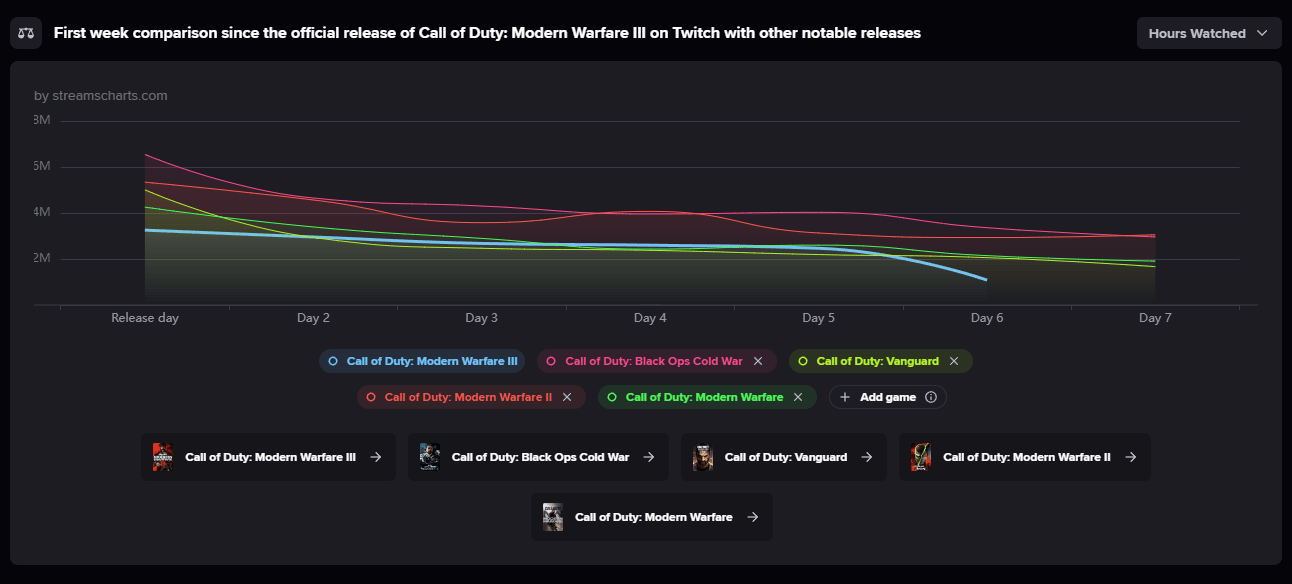Open the Call of Duty: Modern Warfare link card
This screenshot has width=1292, height=584.
coord(652,517)
